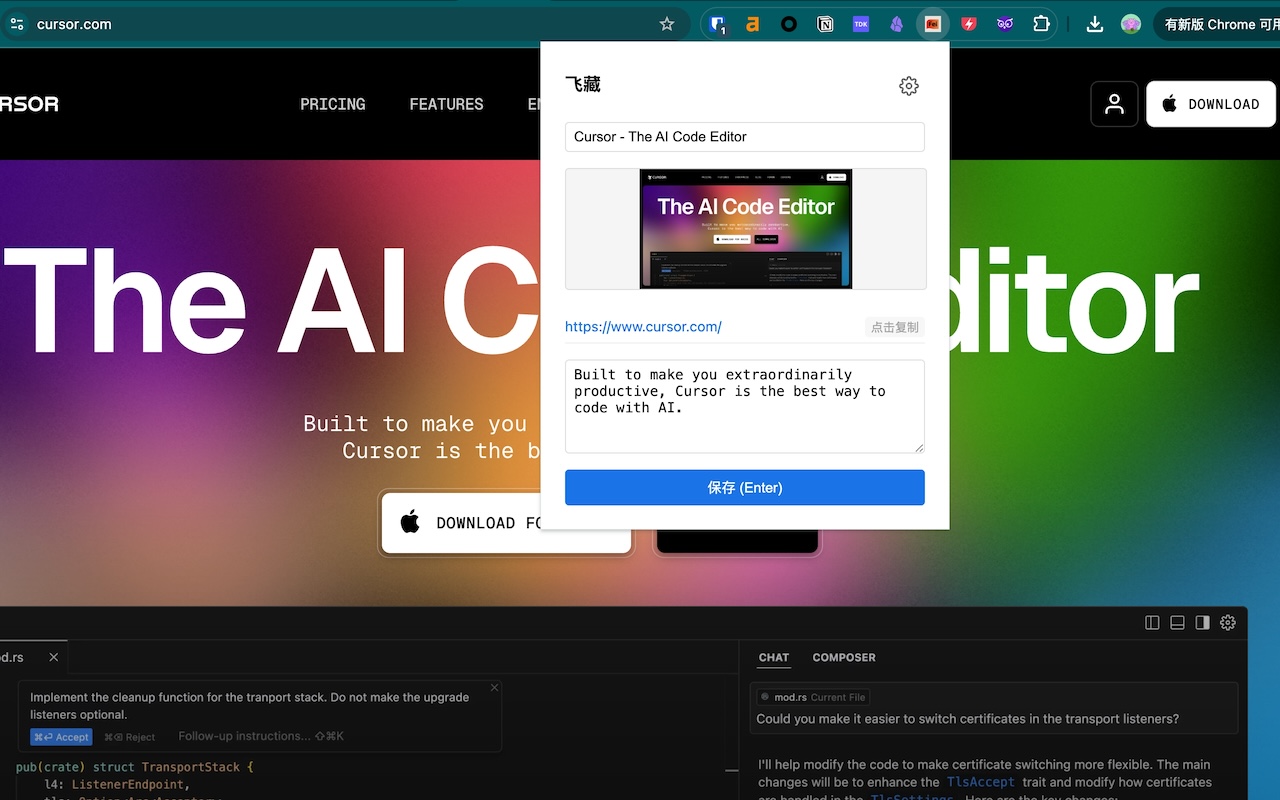Click the 保存 (Enter) button

(x=745, y=488)
